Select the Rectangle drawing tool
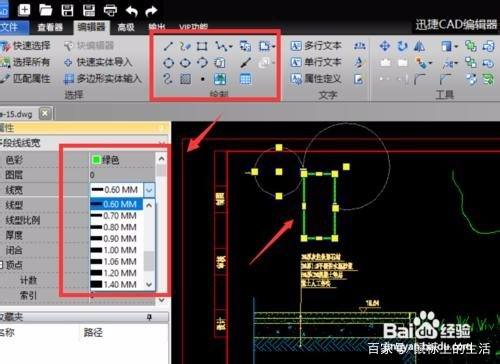 click(202, 46)
